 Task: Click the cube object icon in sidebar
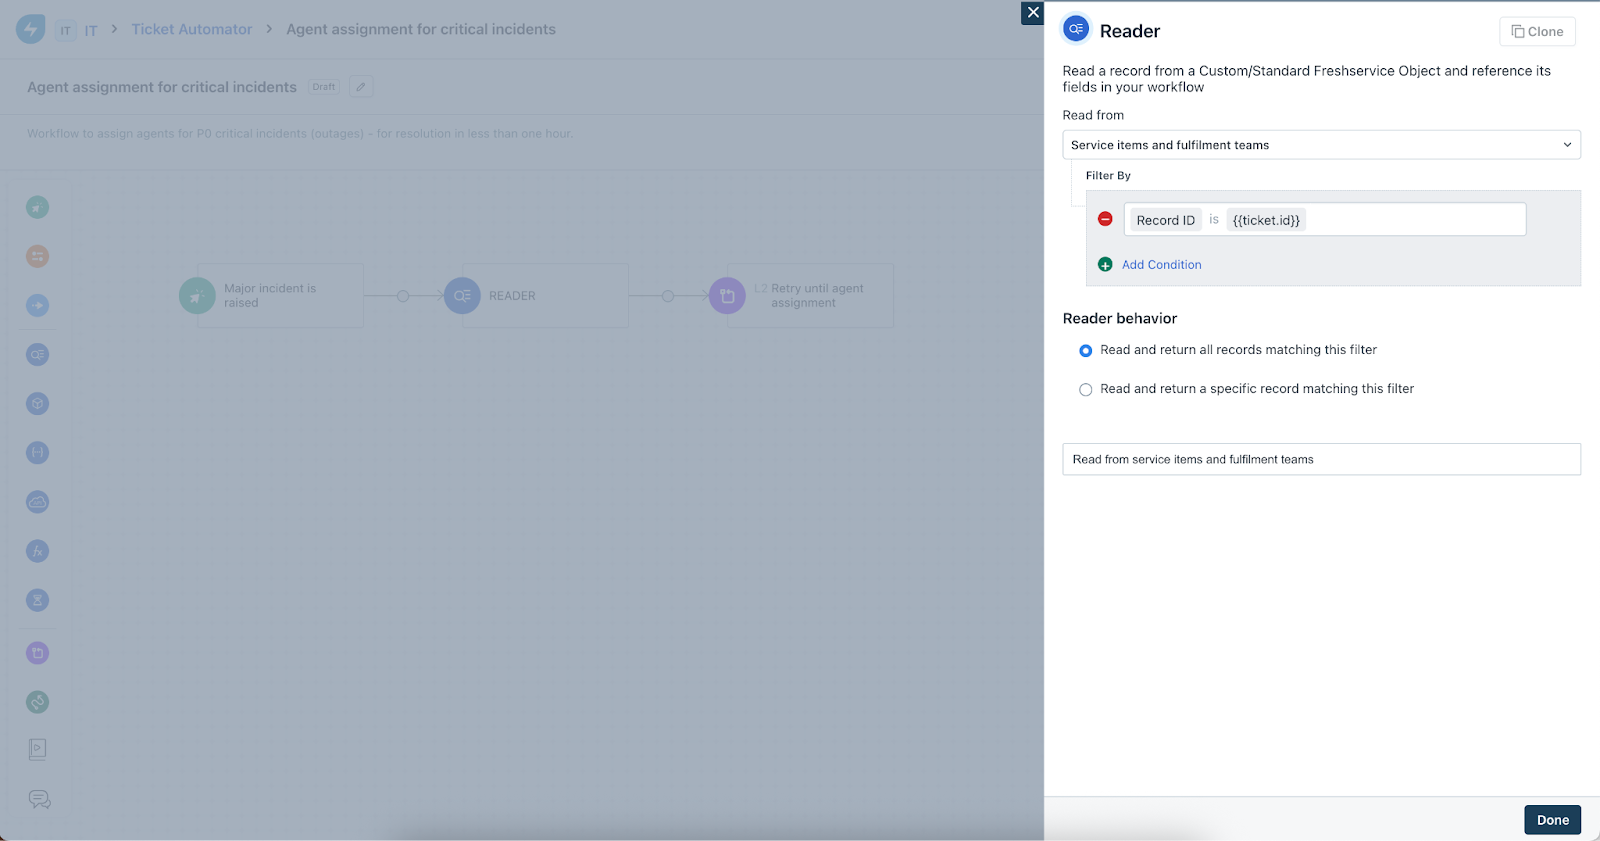tap(37, 403)
